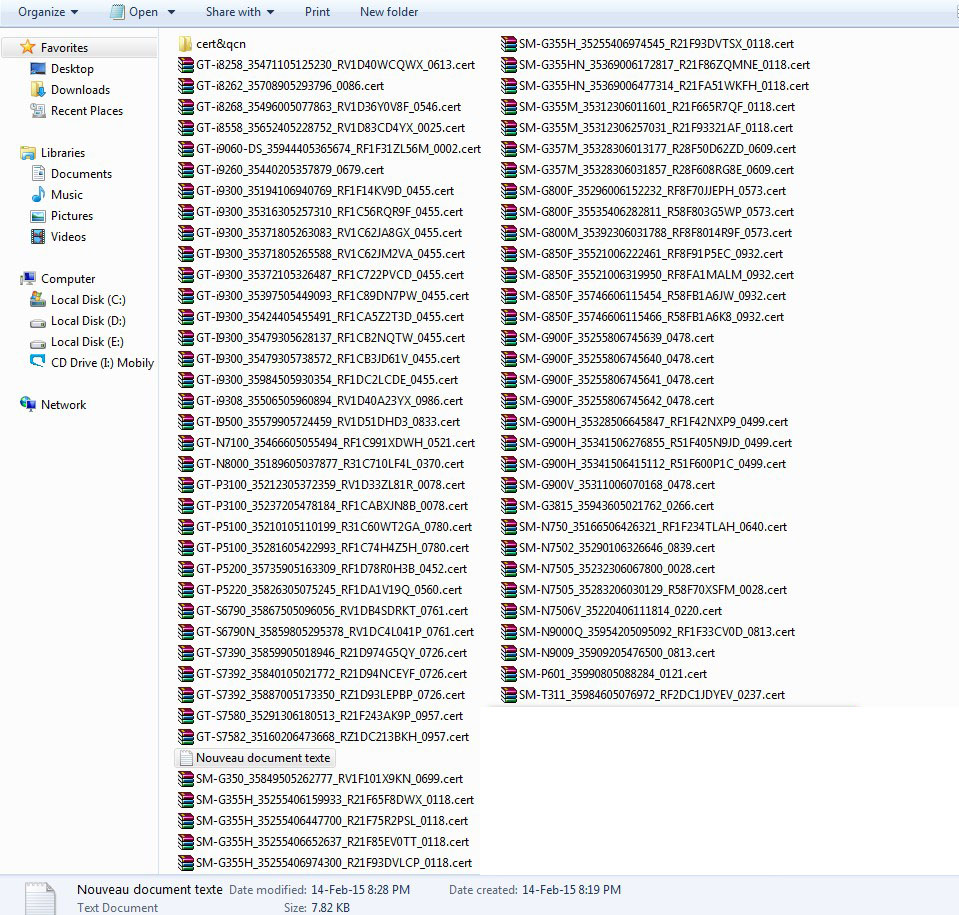Click icon of SM-G3815 cert file

click(508, 506)
